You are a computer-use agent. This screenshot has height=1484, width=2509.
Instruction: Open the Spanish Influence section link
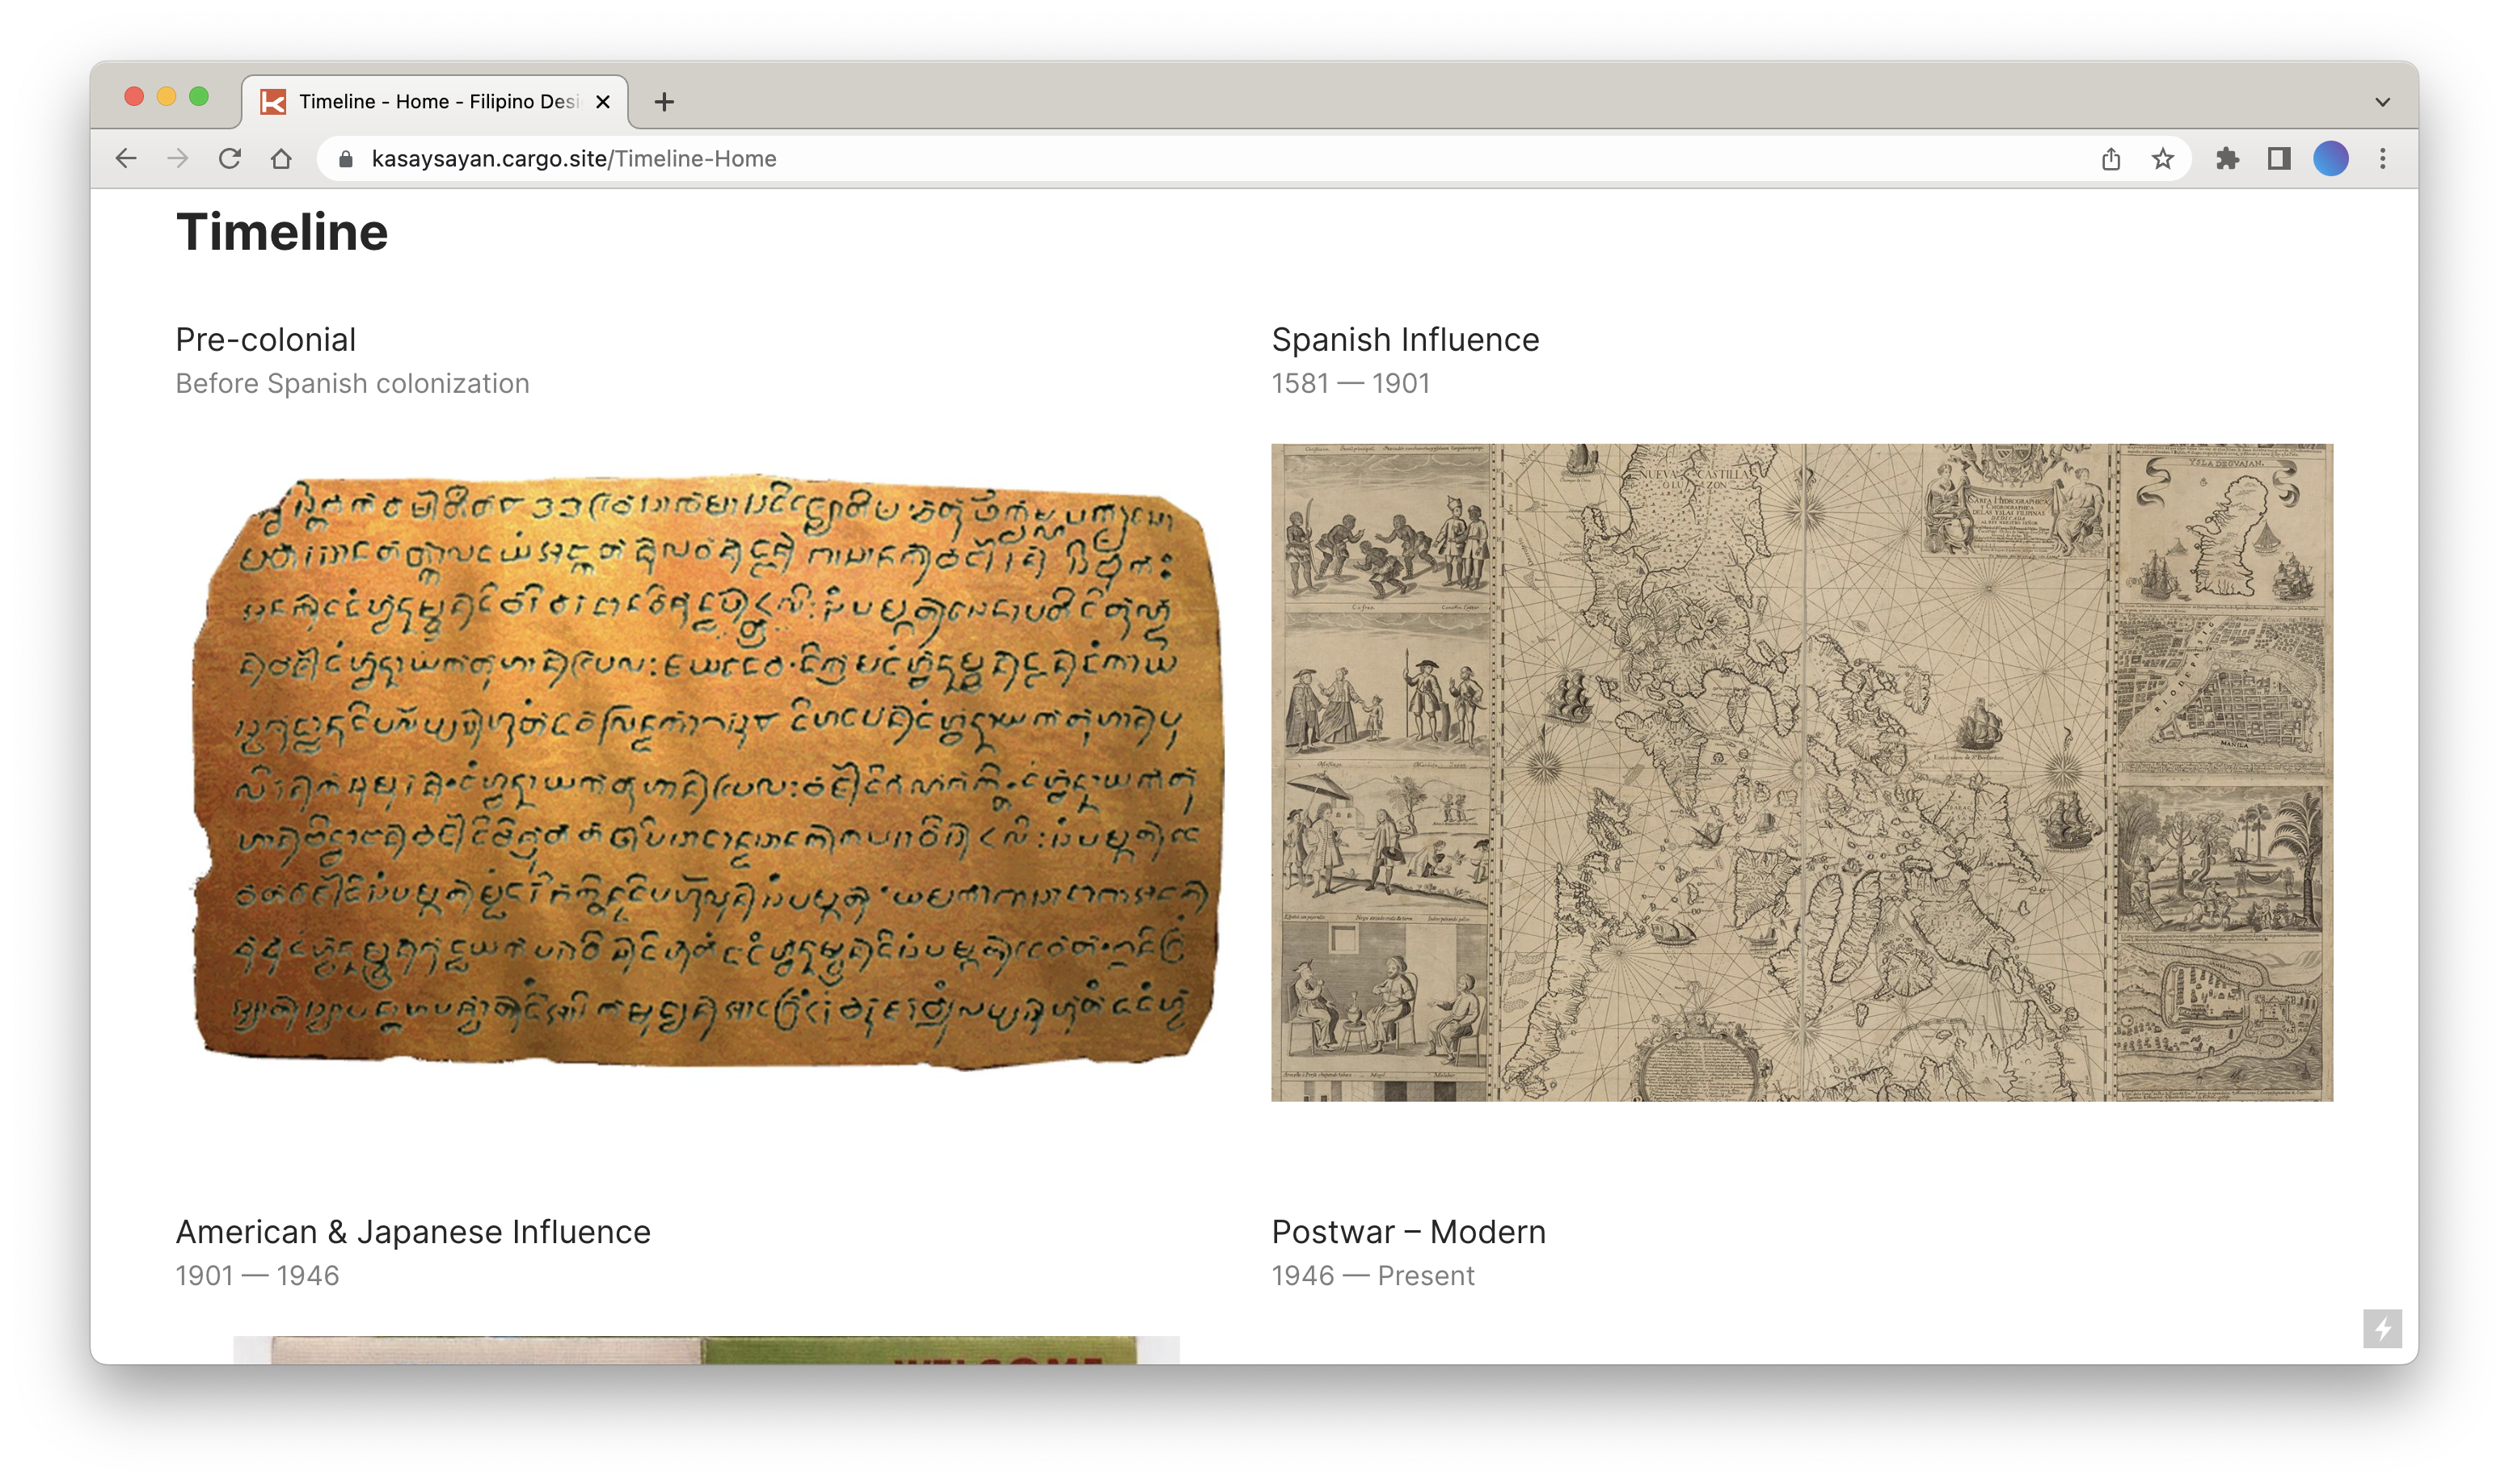point(1405,340)
